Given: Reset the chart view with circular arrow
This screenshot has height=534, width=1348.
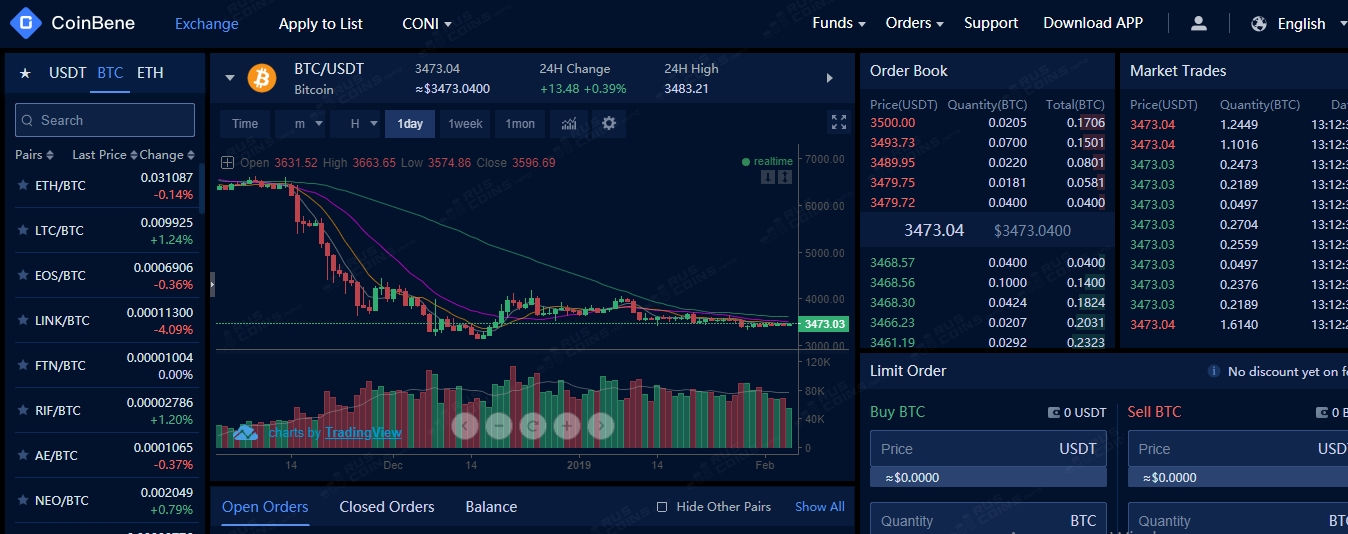Looking at the screenshot, I should [x=532, y=426].
